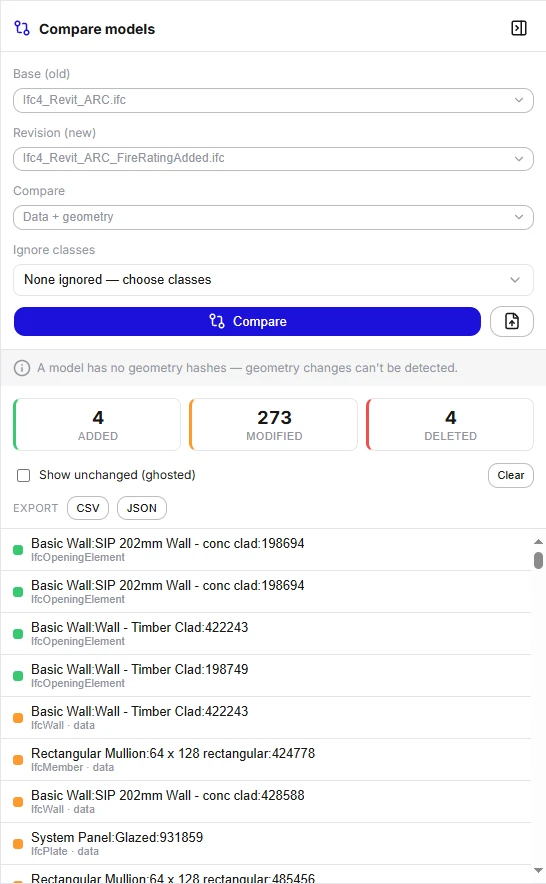Click the results list scroll up arrow
Screen dimensions: 546x884
[538, 541]
